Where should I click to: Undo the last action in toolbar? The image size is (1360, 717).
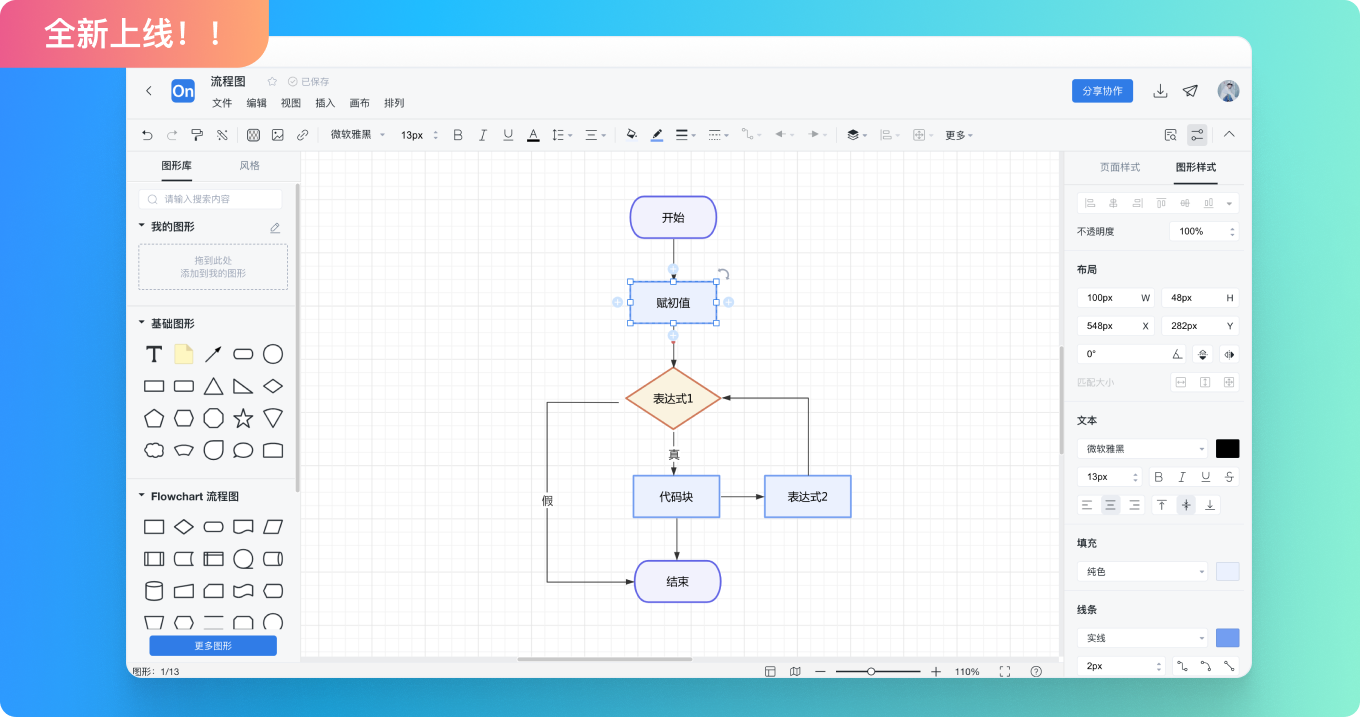tap(147, 135)
